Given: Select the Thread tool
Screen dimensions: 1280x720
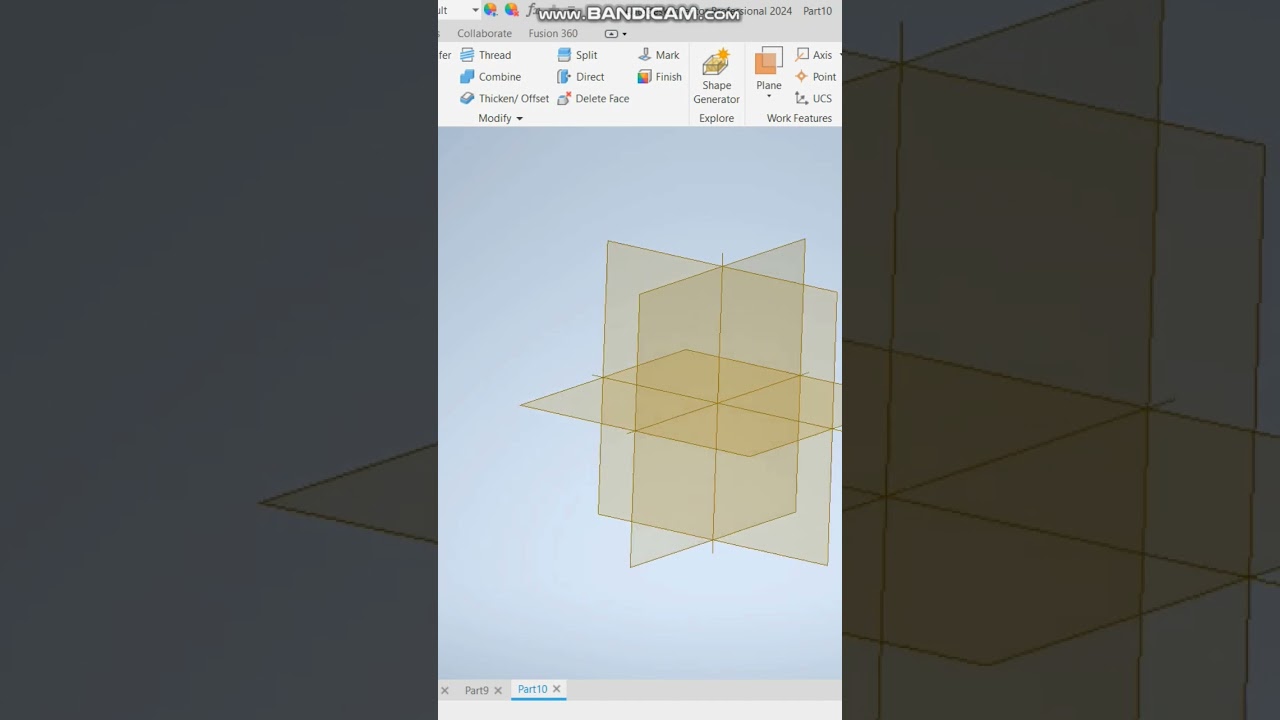Looking at the screenshot, I should (486, 55).
